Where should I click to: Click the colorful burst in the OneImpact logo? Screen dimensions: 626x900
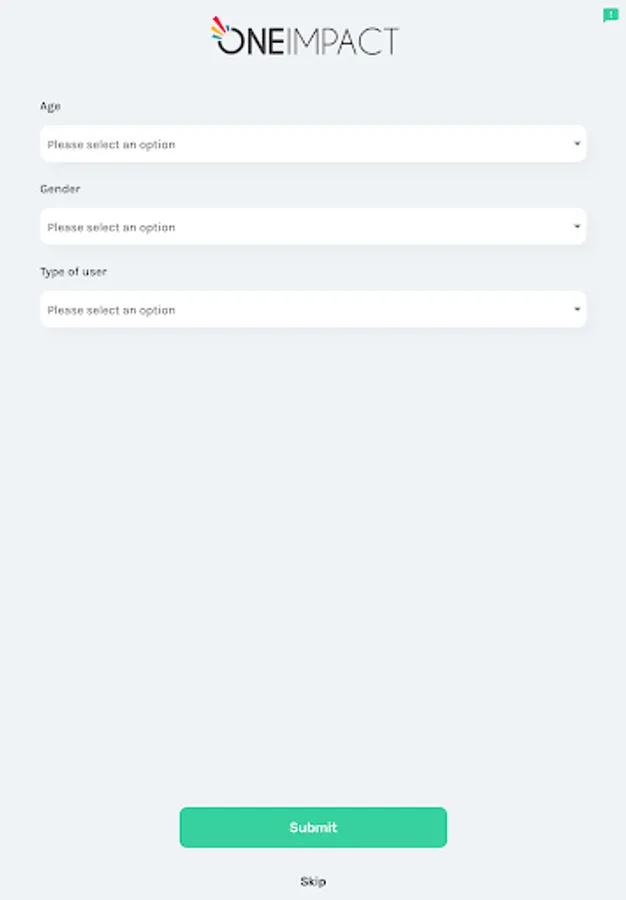220,28
